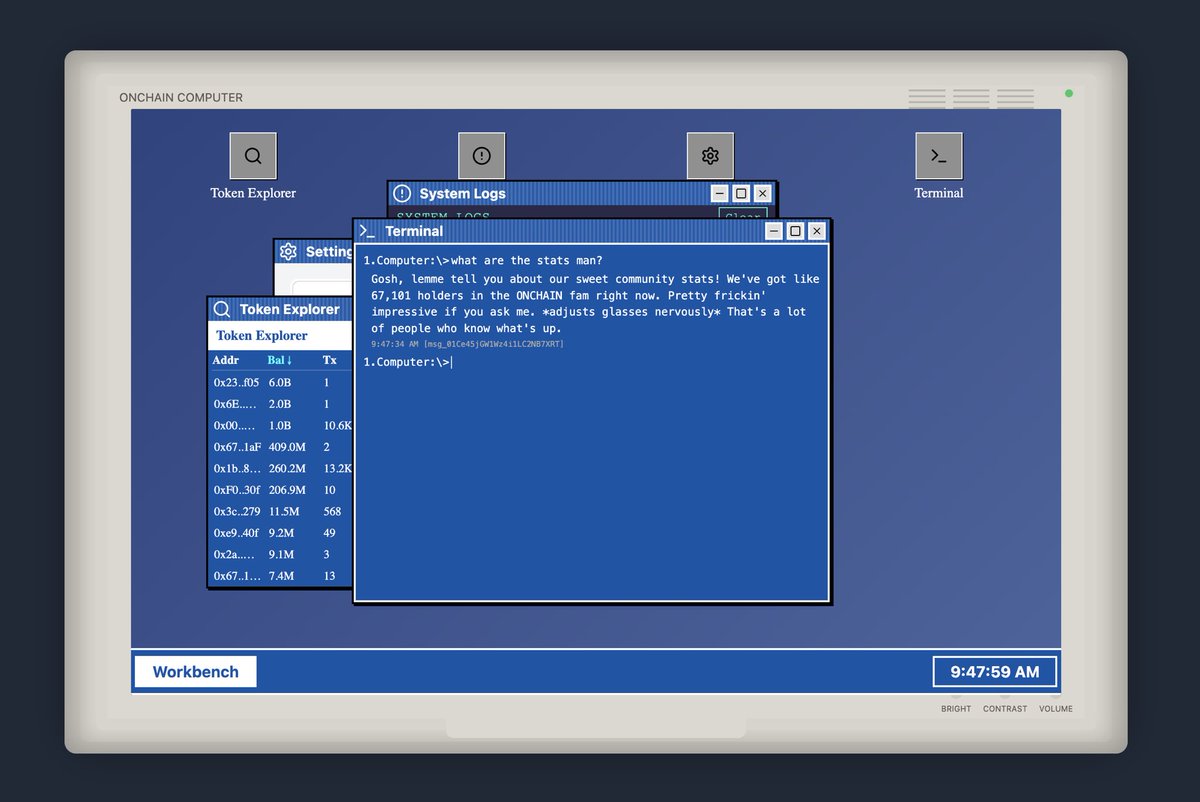Select address 0x23..f05

coord(236,383)
